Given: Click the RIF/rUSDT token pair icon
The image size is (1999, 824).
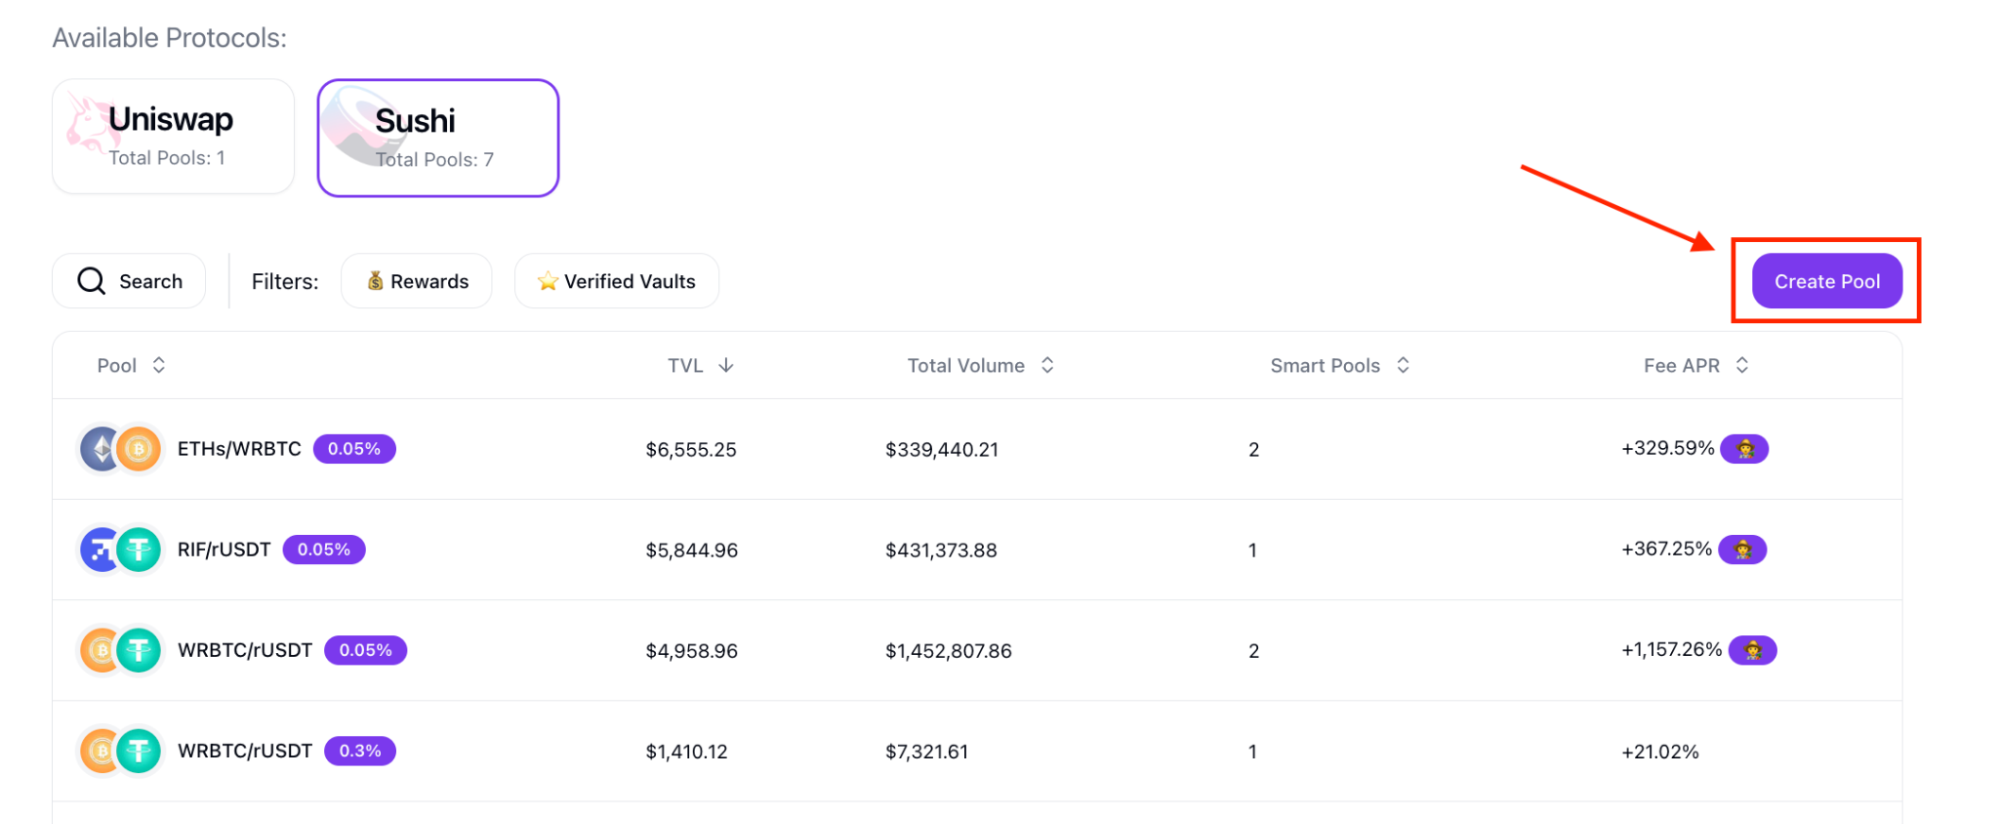Looking at the screenshot, I should [120, 549].
